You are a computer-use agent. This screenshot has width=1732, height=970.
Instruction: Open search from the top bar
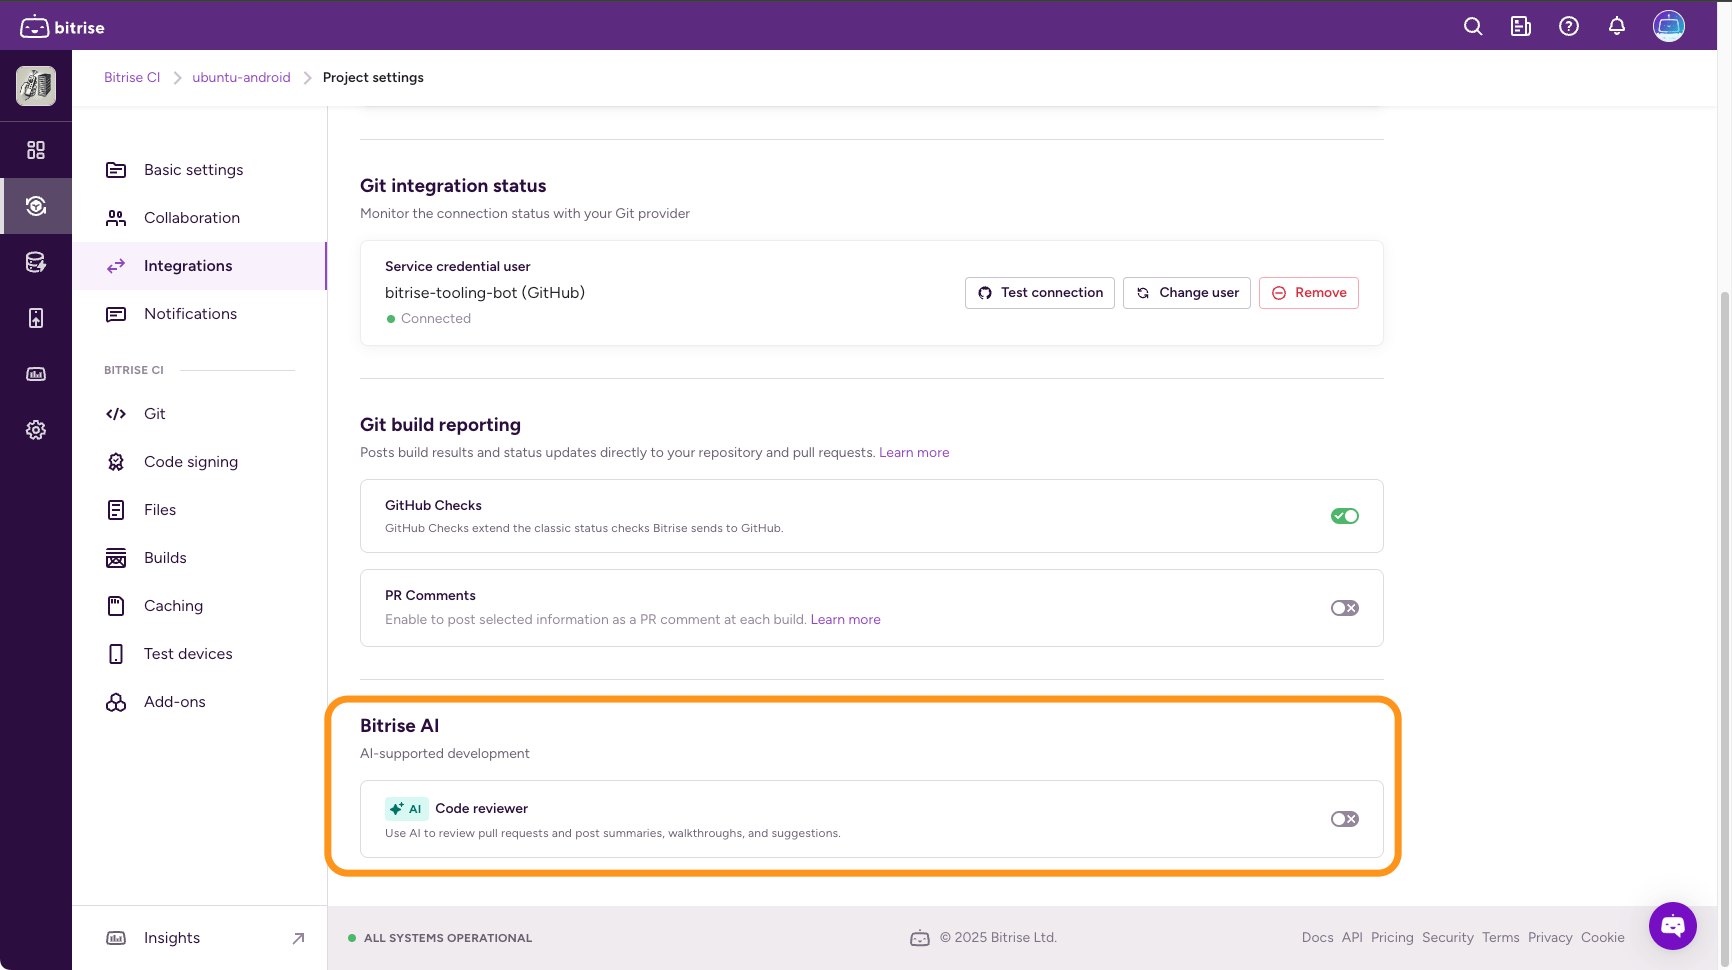tap(1473, 27)
